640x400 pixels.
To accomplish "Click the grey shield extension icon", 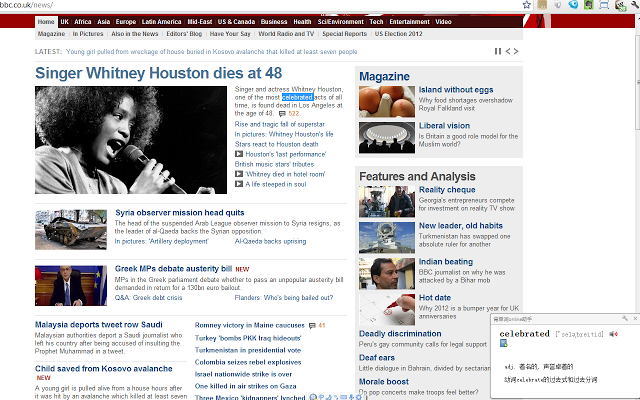I will click(x=558, y=5).
